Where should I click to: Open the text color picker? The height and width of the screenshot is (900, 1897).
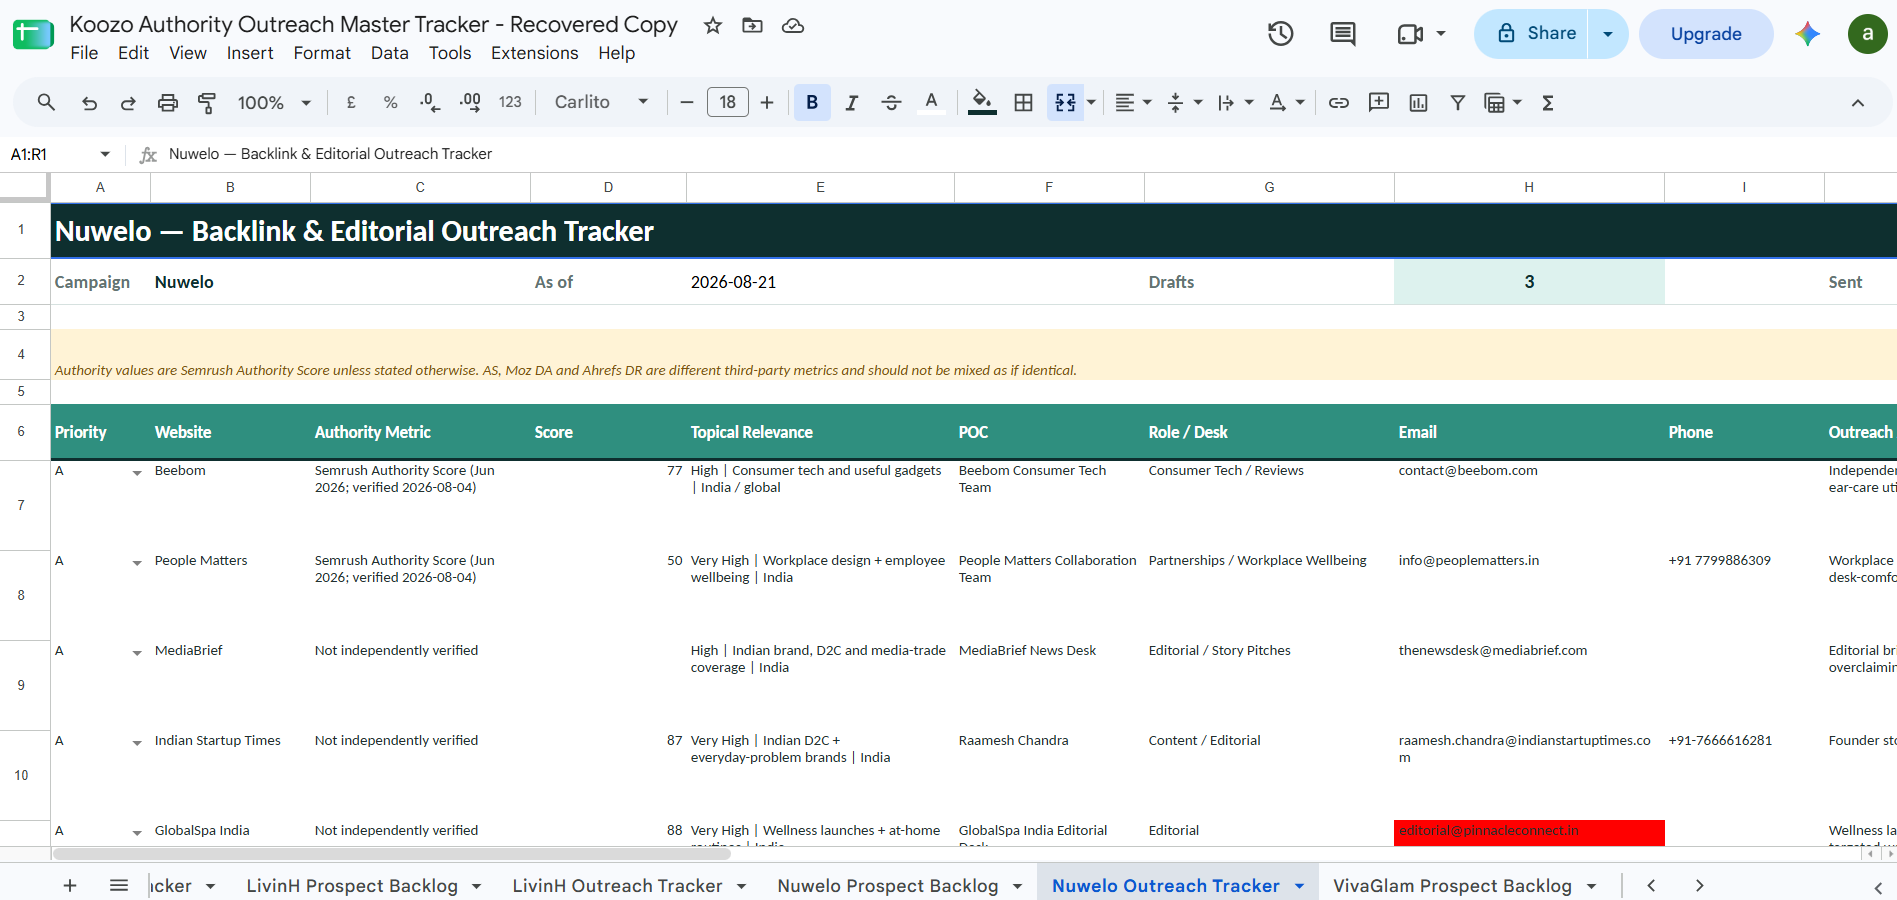(x=931, y=102)
